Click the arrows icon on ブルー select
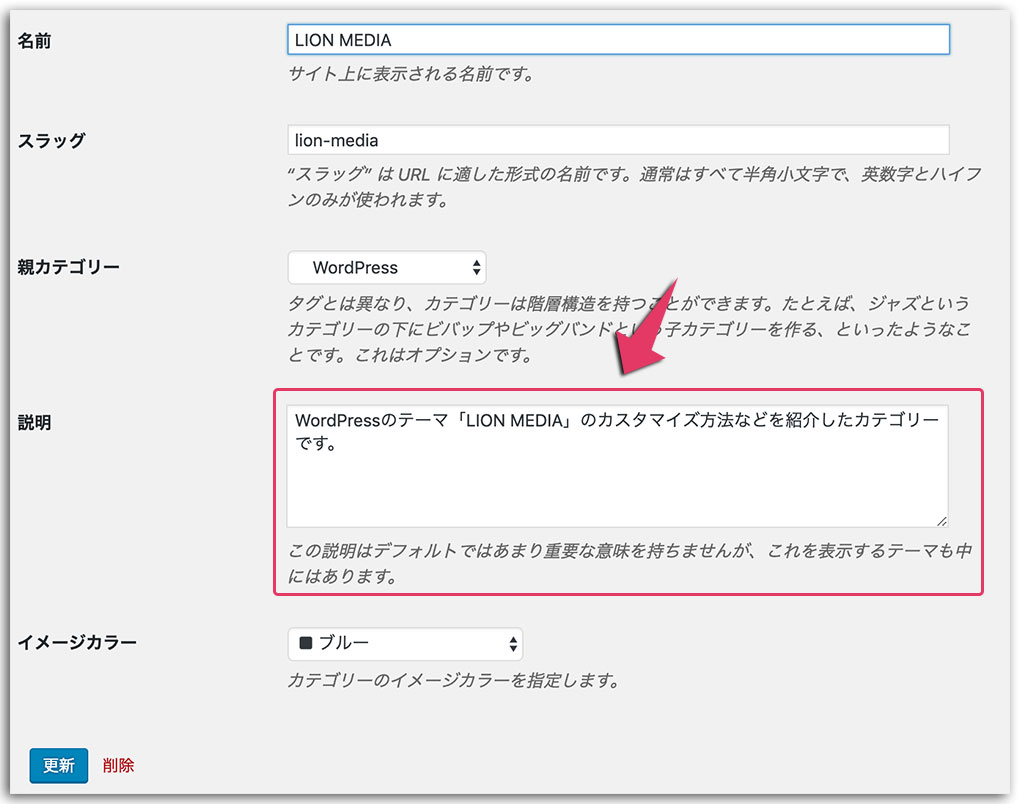The width and height of the screenshot is (1020, 804). 513,643
